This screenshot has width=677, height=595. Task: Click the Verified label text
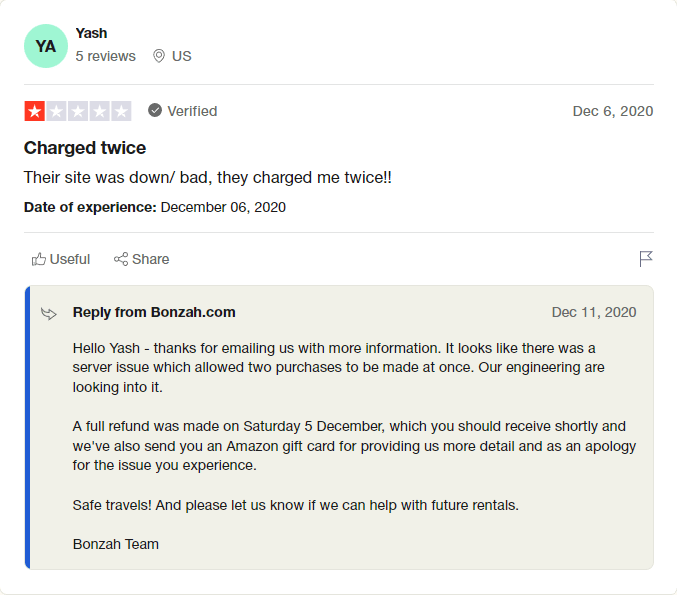[192, 111]
